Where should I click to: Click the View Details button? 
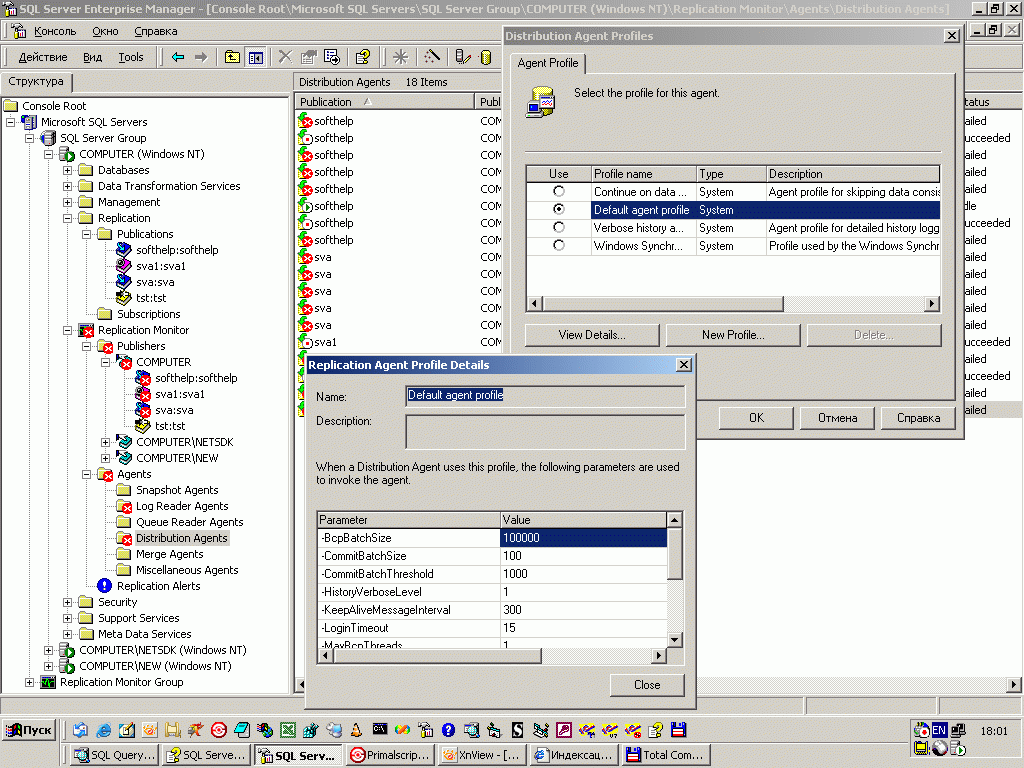[592, 335]
